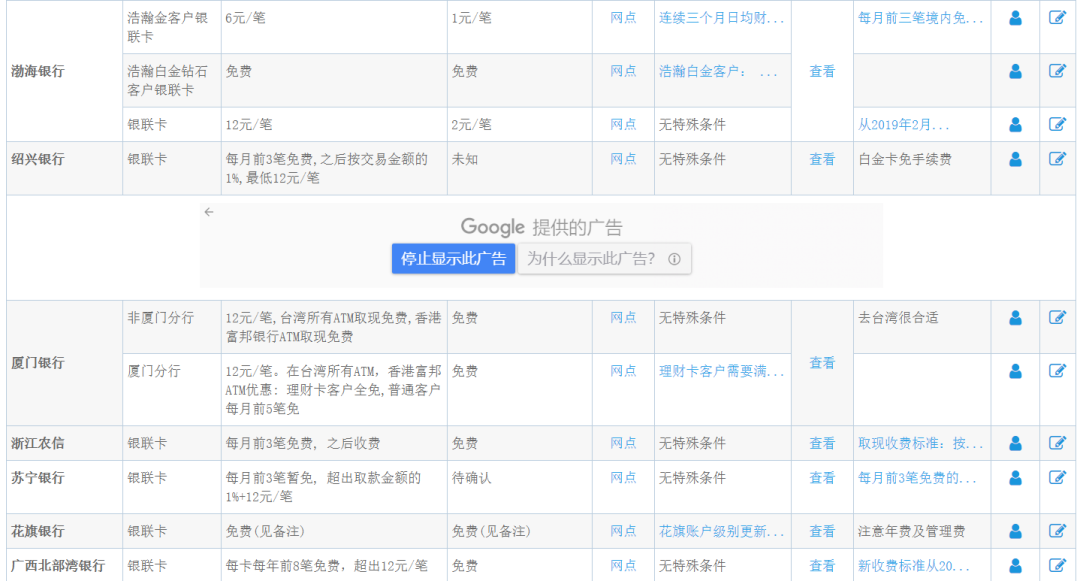1080x581 pixels.
Task: Open 网点 link in 浩瀚金客户银联卡 row
Action: [623, 18]
